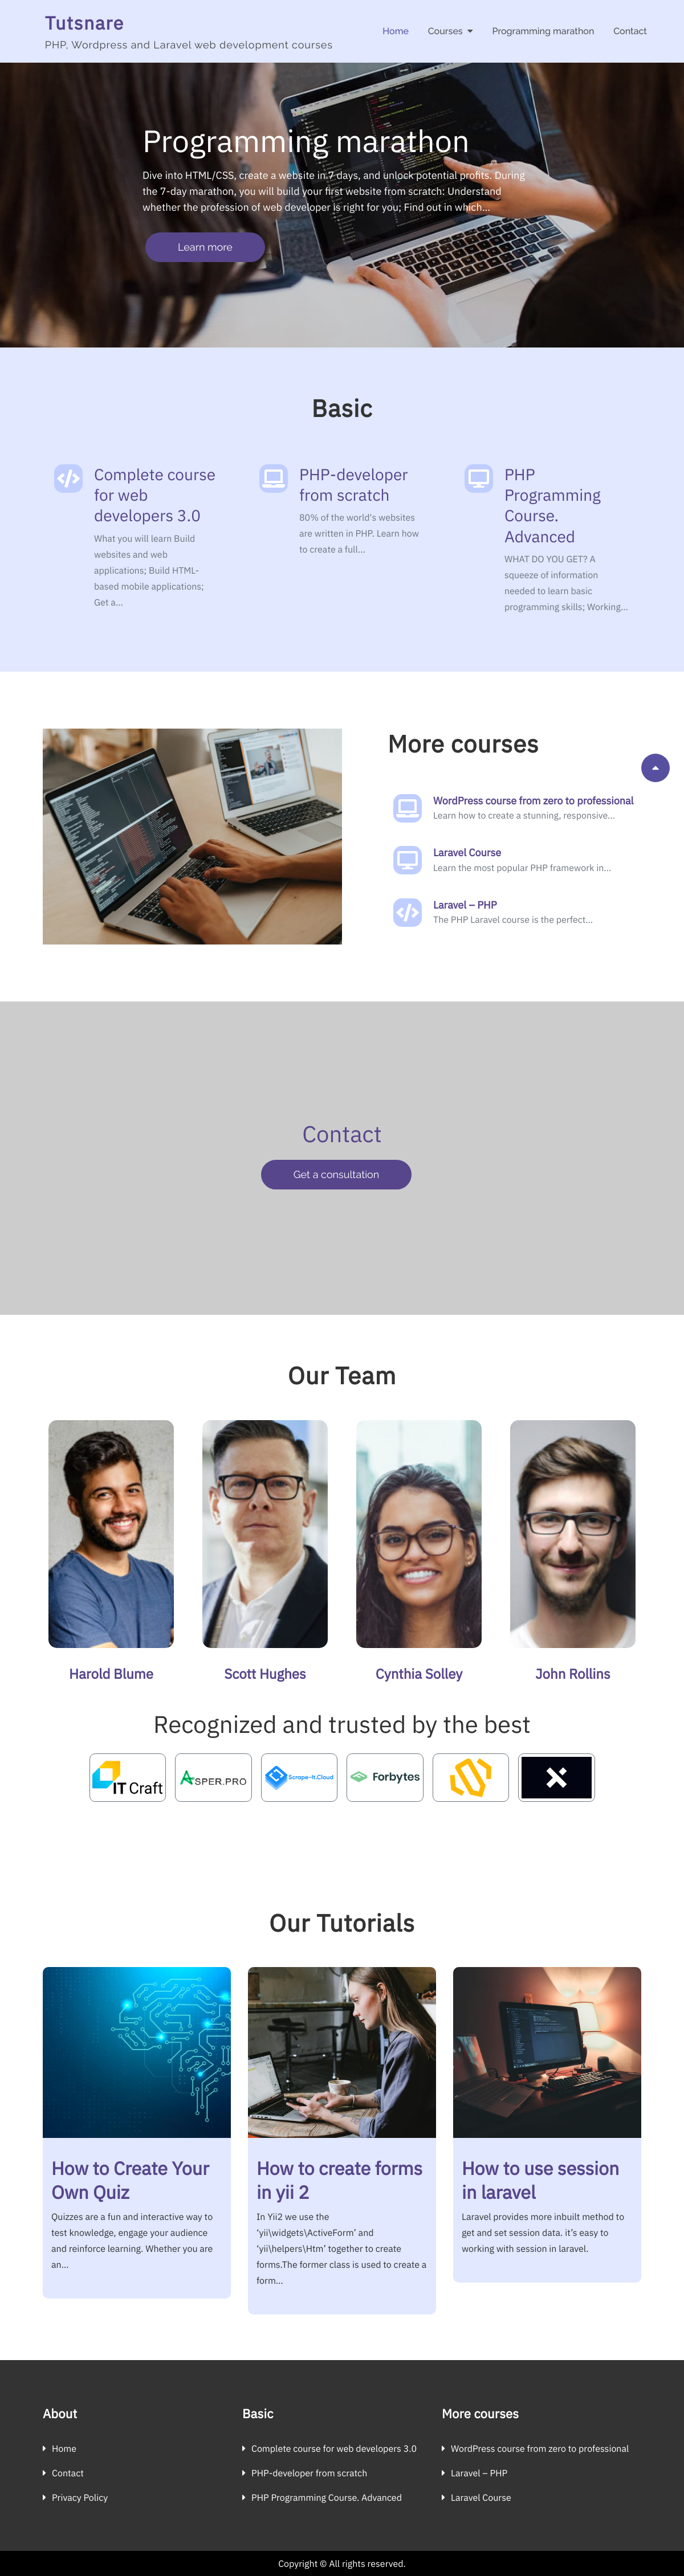The height and width of the screenshot is (2576, 684).
Task: Open Privacy Policy in the footer
Action: [x=80, y=2497]
